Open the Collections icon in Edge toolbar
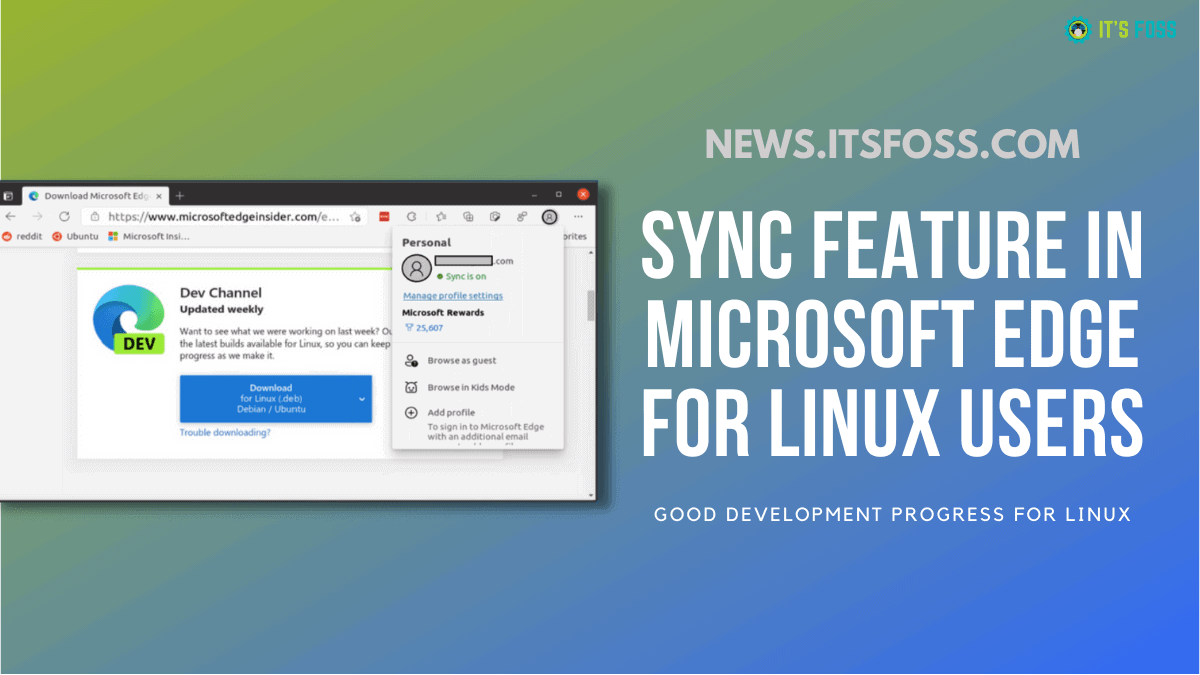This screenshot has width=1200, height=675. tap(468, 216)
